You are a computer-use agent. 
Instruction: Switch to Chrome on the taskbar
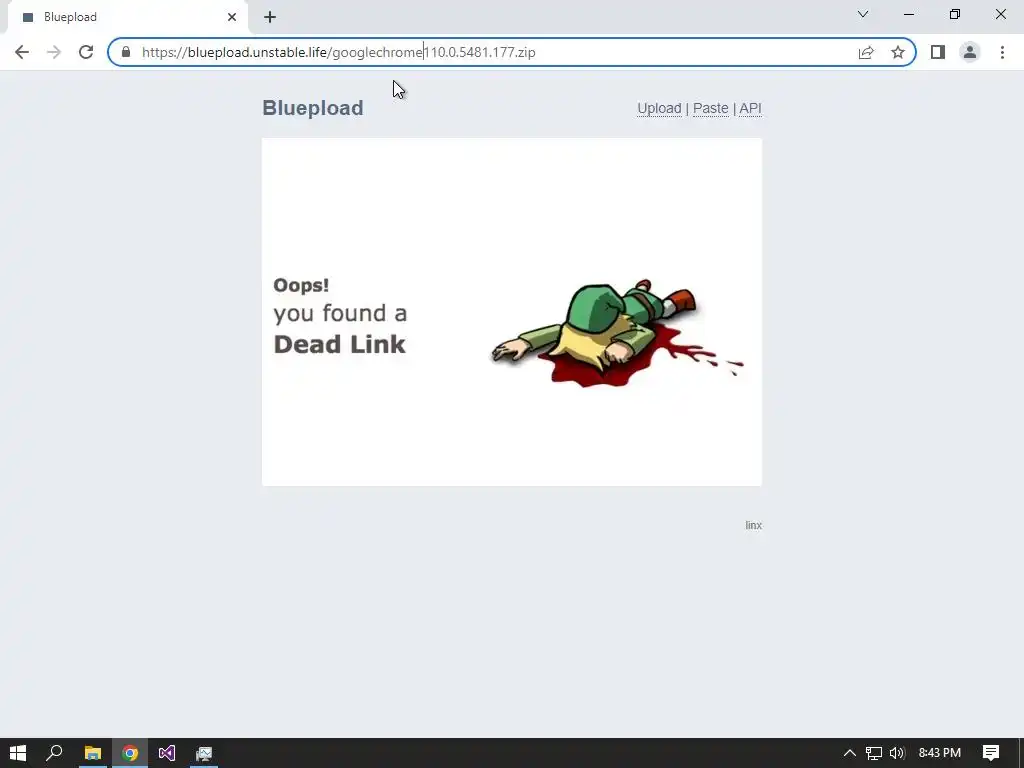tap(130, 753)
